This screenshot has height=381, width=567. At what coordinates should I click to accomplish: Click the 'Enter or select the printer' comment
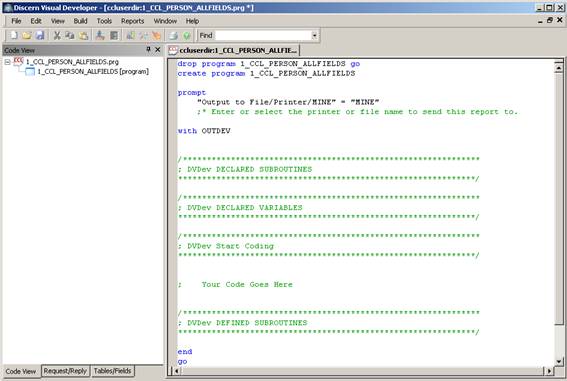(x=358, y=112)
